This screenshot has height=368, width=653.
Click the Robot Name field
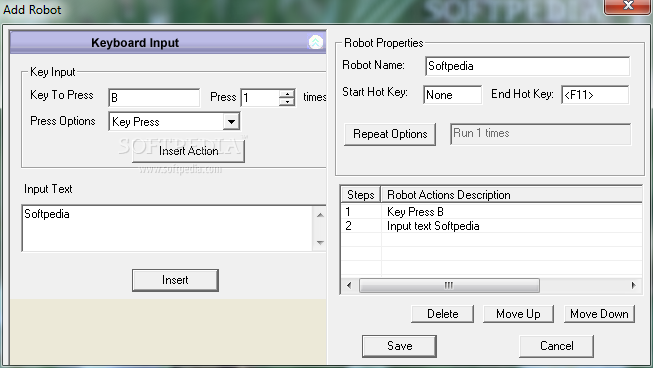[x=527, y=66]
